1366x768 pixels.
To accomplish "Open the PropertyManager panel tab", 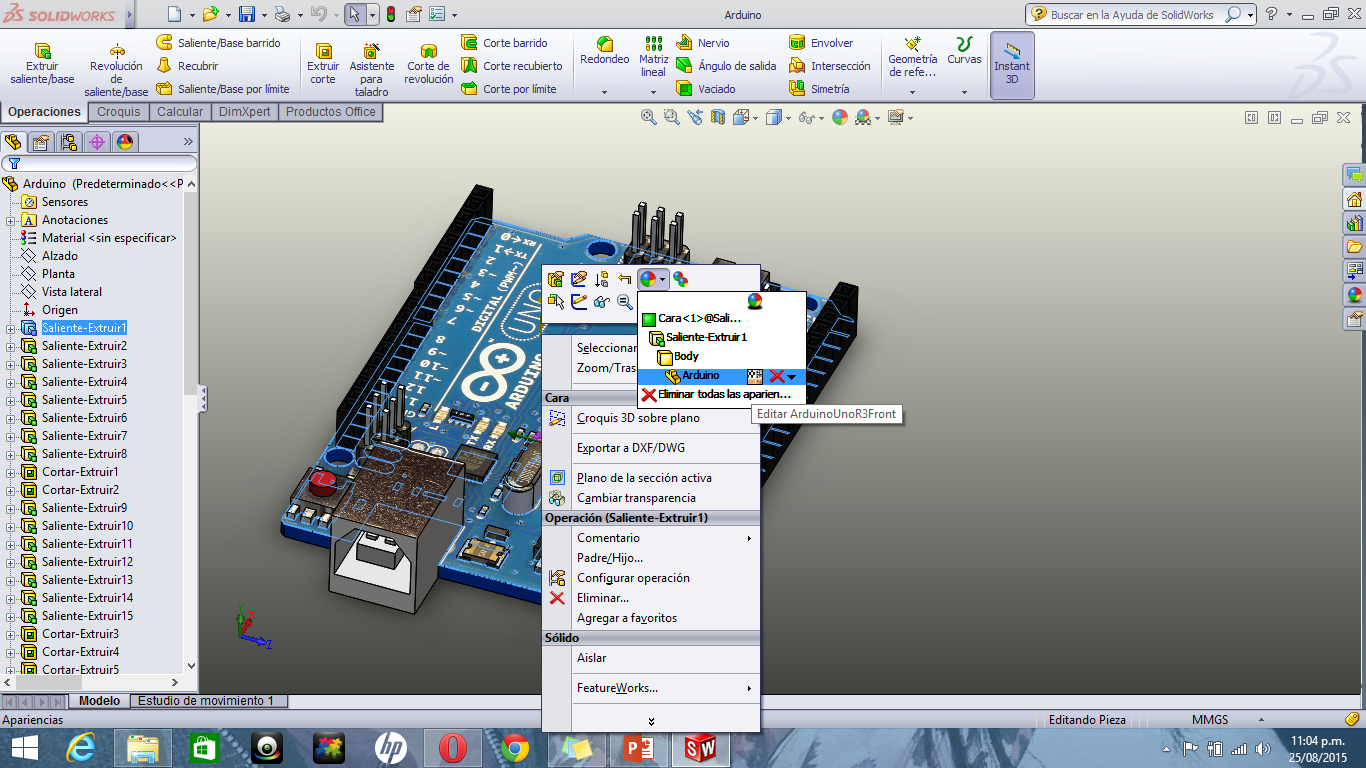I will (41, 142).
